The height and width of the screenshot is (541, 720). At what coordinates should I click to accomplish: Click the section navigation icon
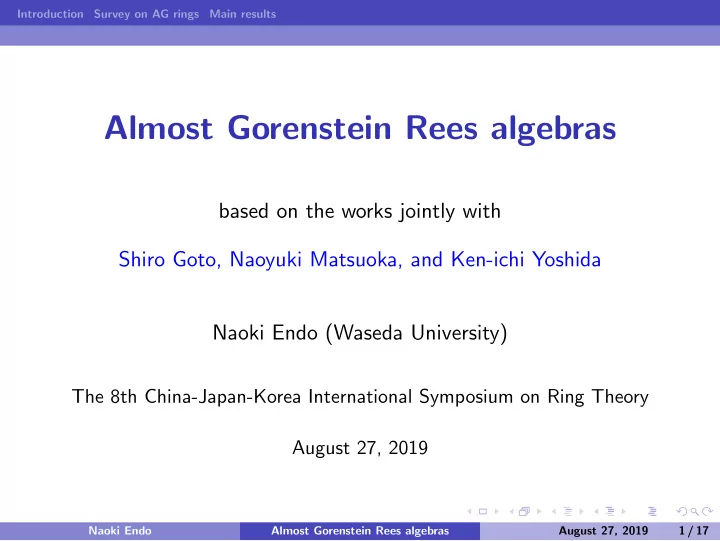pos(610,511)
